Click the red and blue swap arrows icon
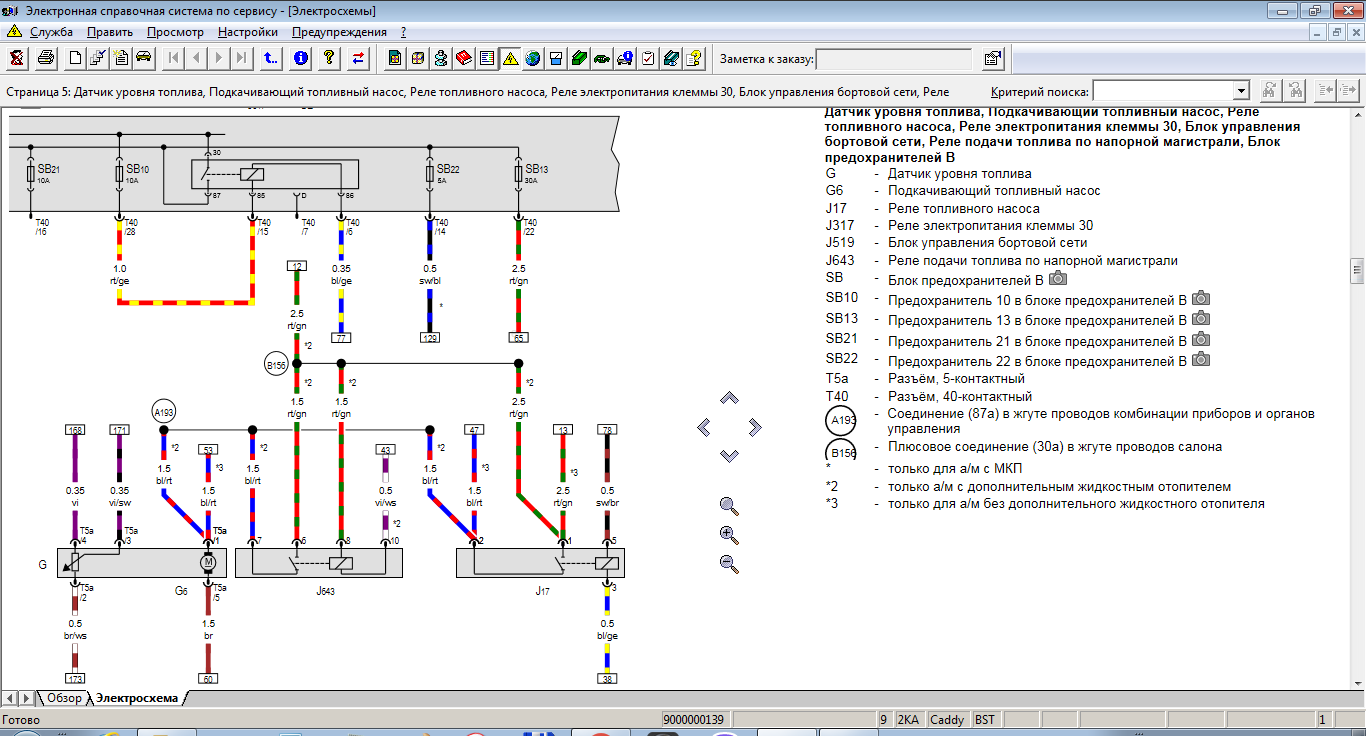Screen dimensions: 1366x736 click(358, 58)
